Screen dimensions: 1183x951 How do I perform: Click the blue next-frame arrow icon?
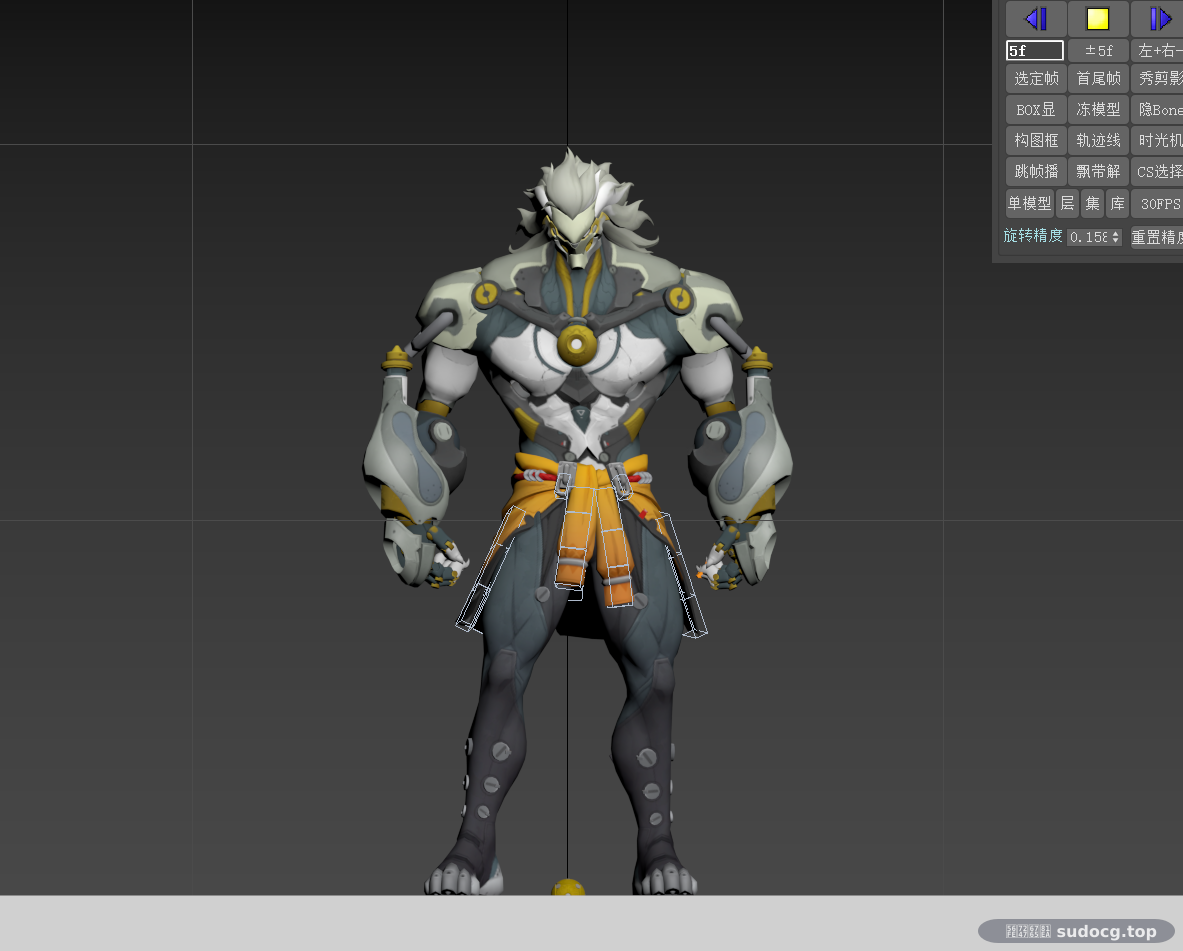(1159, 19)
